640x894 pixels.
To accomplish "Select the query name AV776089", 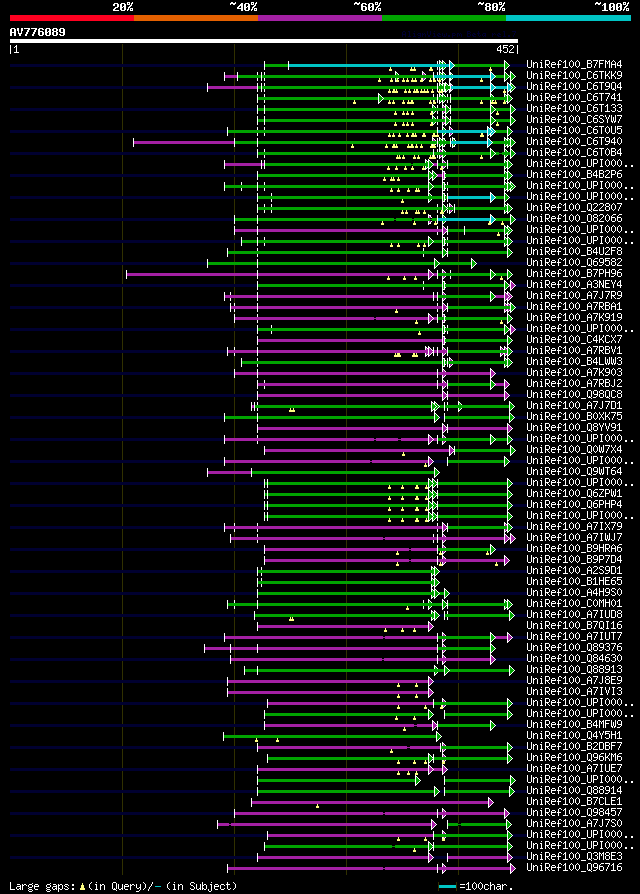I will click(x=38, y=32).
